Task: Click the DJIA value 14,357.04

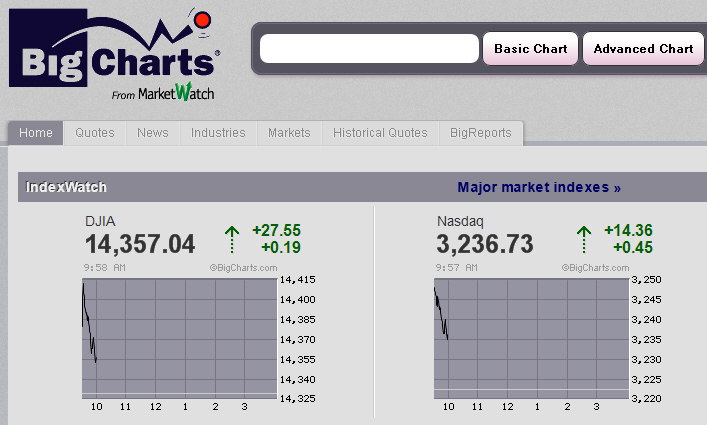Action: point(140,244)
